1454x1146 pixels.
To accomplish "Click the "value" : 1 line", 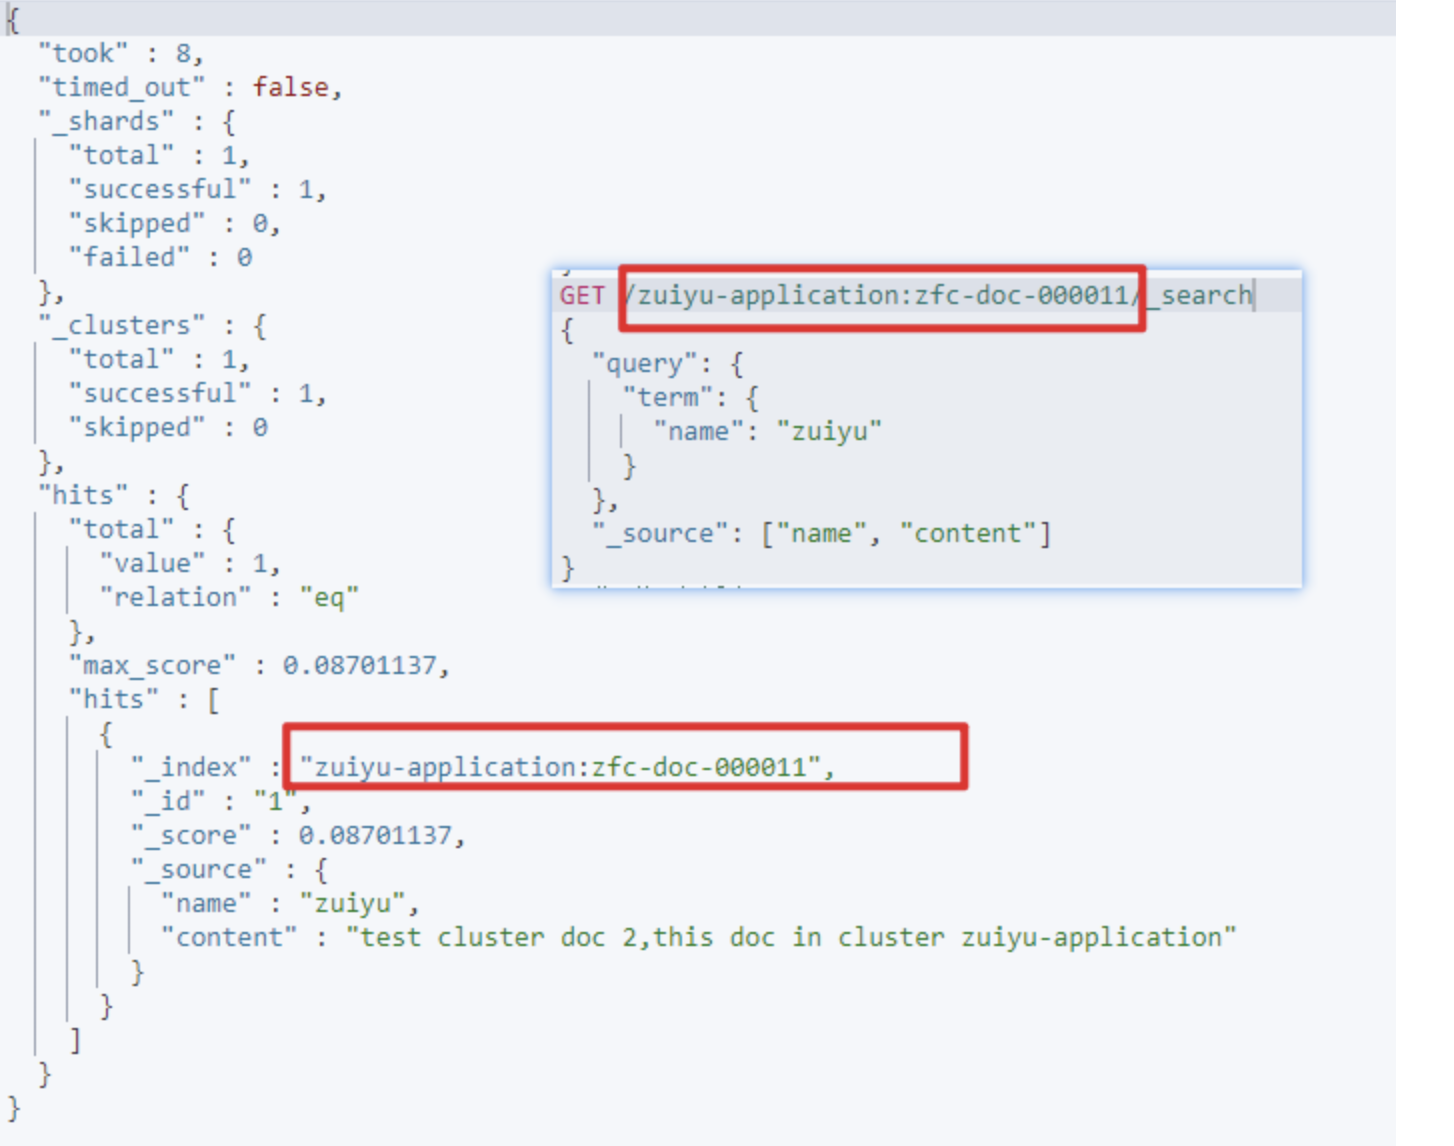I will (x=190, y=563).
